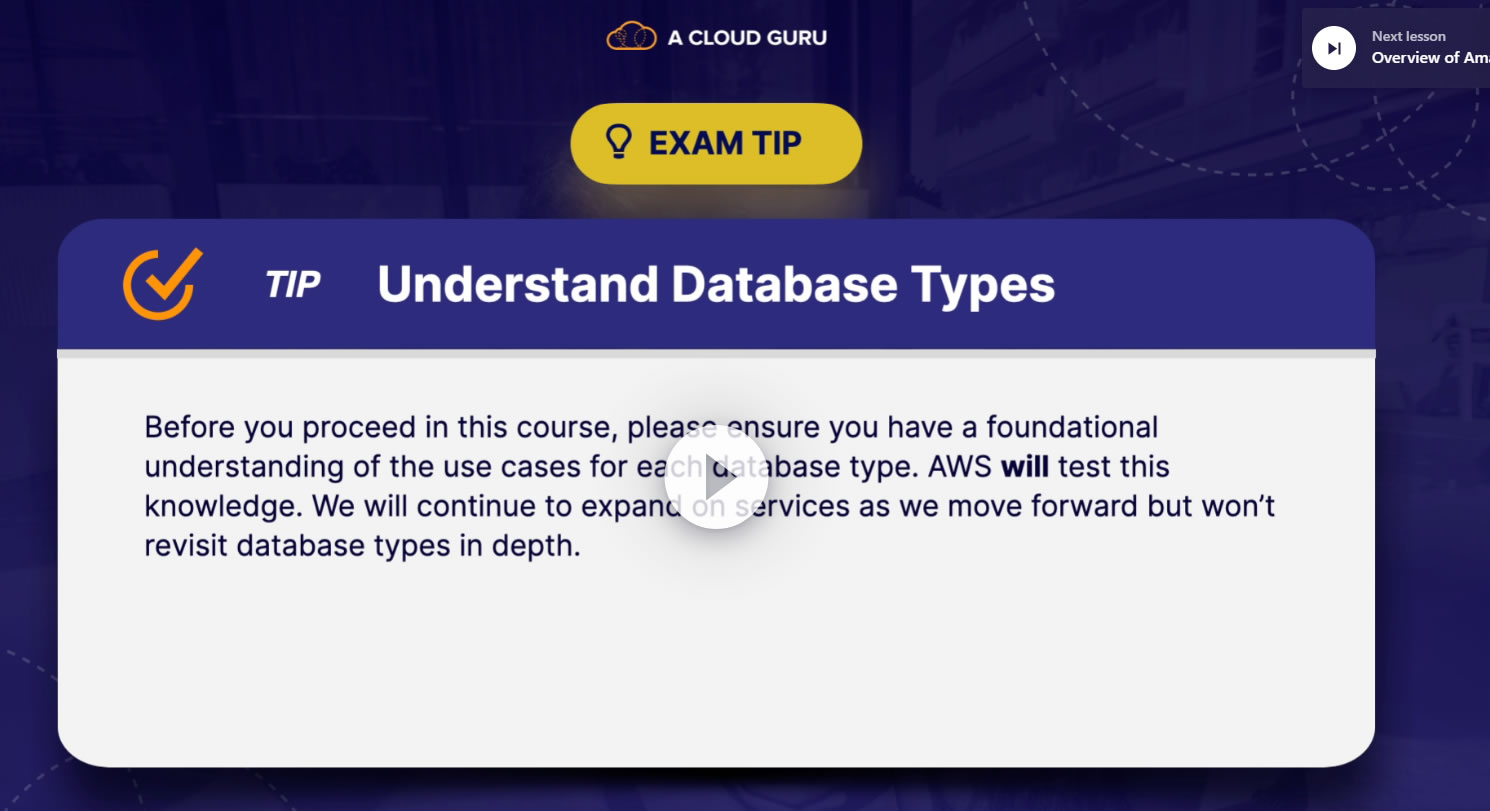Click the phrase 'revisit database types in depth'
1490x811 pixels.
[362, 546]
